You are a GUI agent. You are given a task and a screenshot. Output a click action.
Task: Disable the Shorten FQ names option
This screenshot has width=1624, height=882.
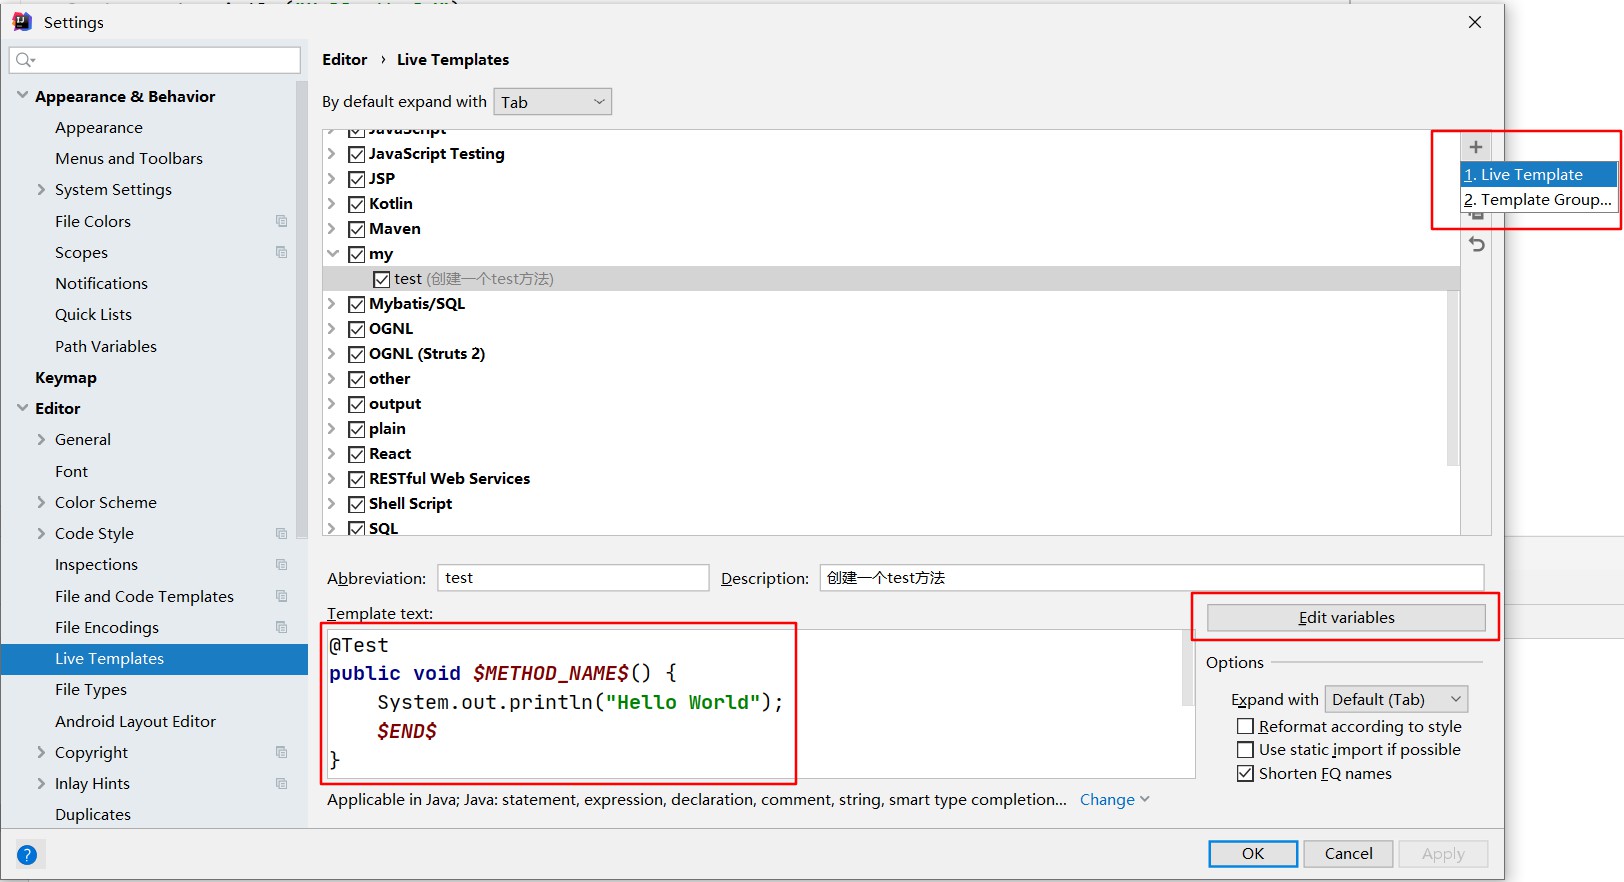click(x=1245, y=774)
